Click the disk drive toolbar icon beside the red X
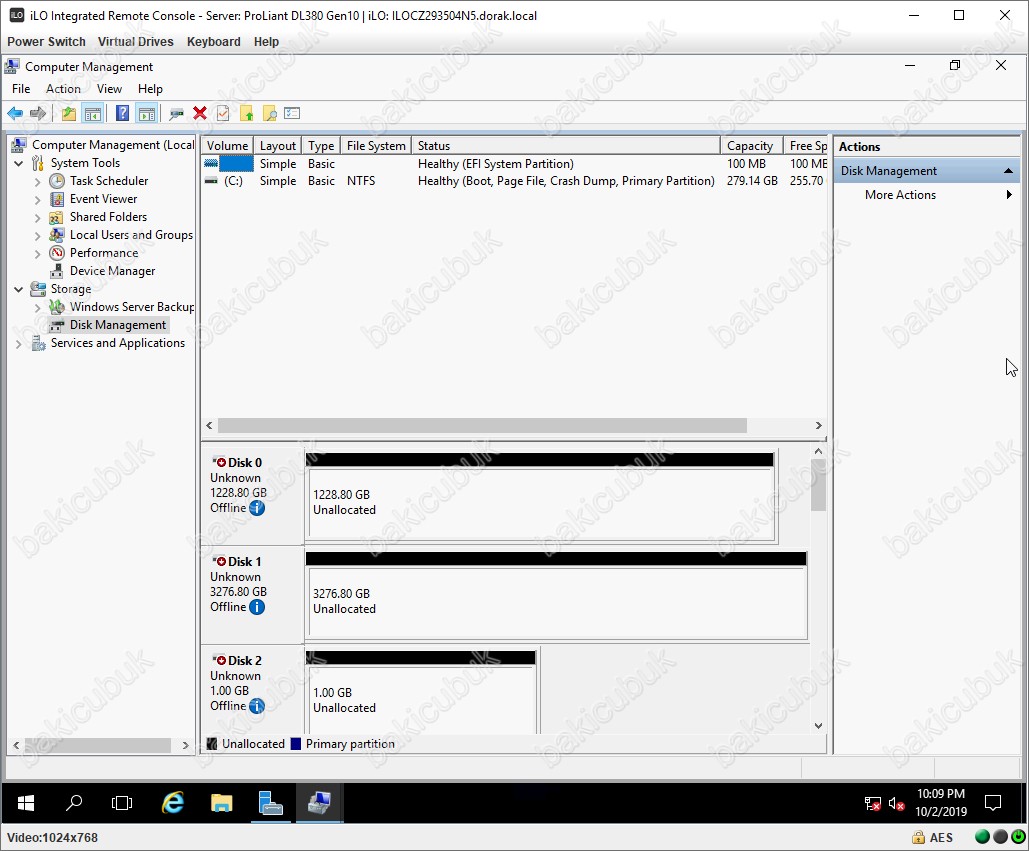 [176, 114]
